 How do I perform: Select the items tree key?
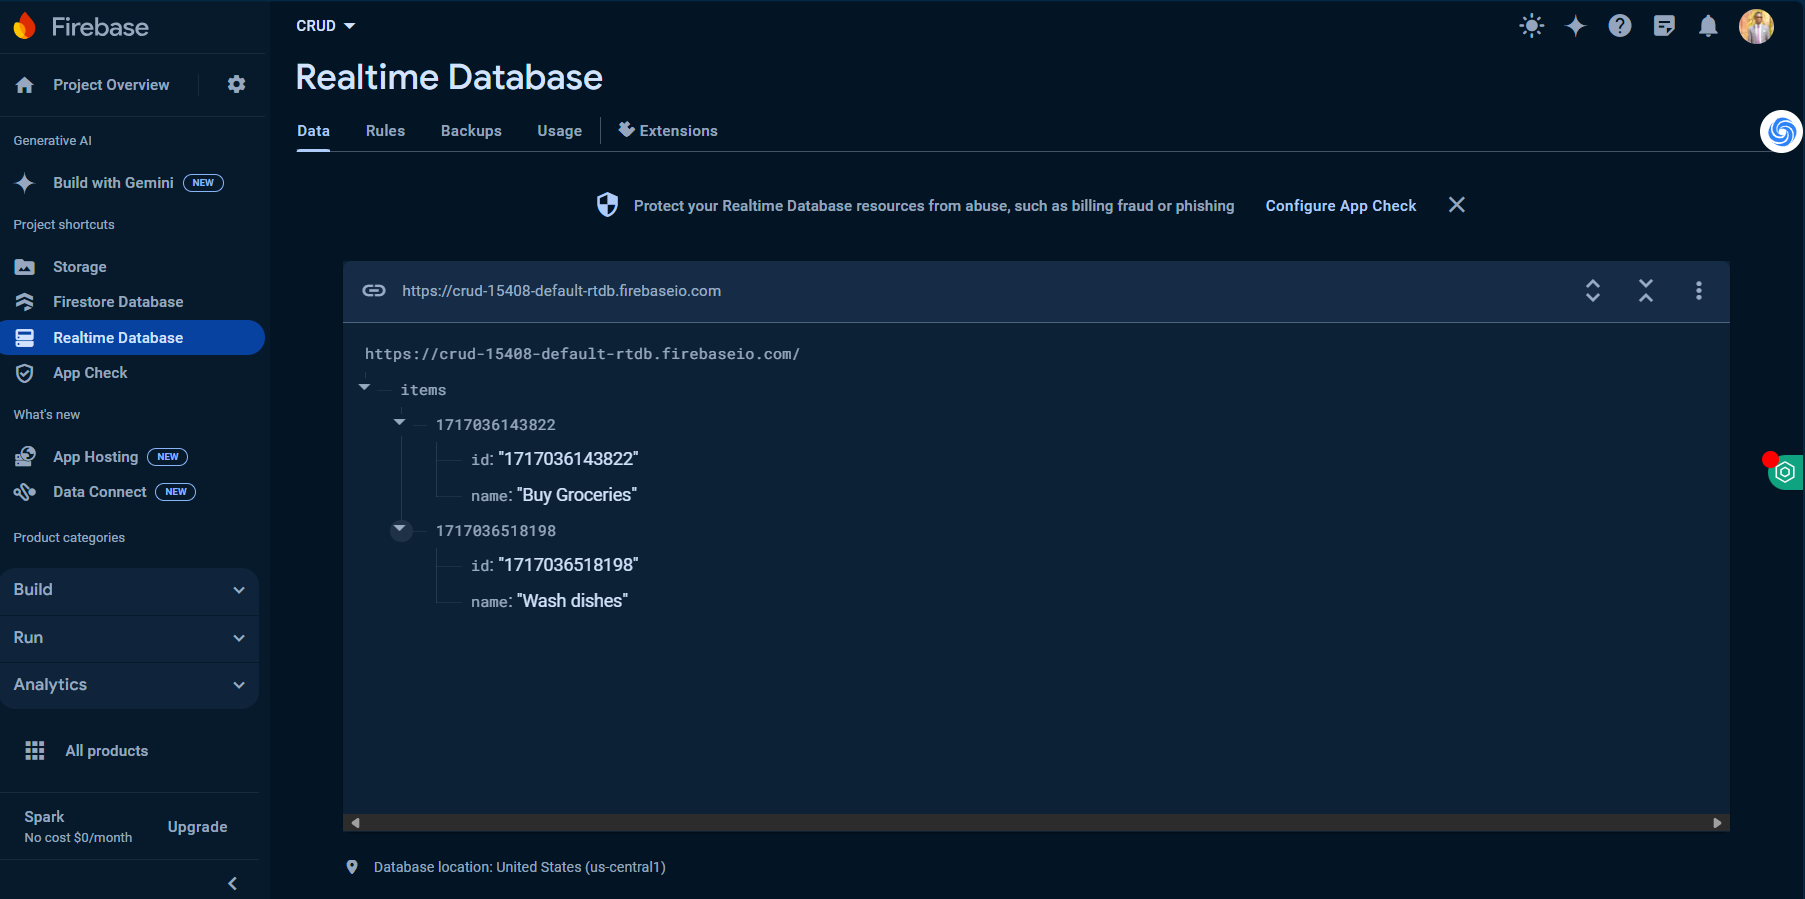point(423,390)
